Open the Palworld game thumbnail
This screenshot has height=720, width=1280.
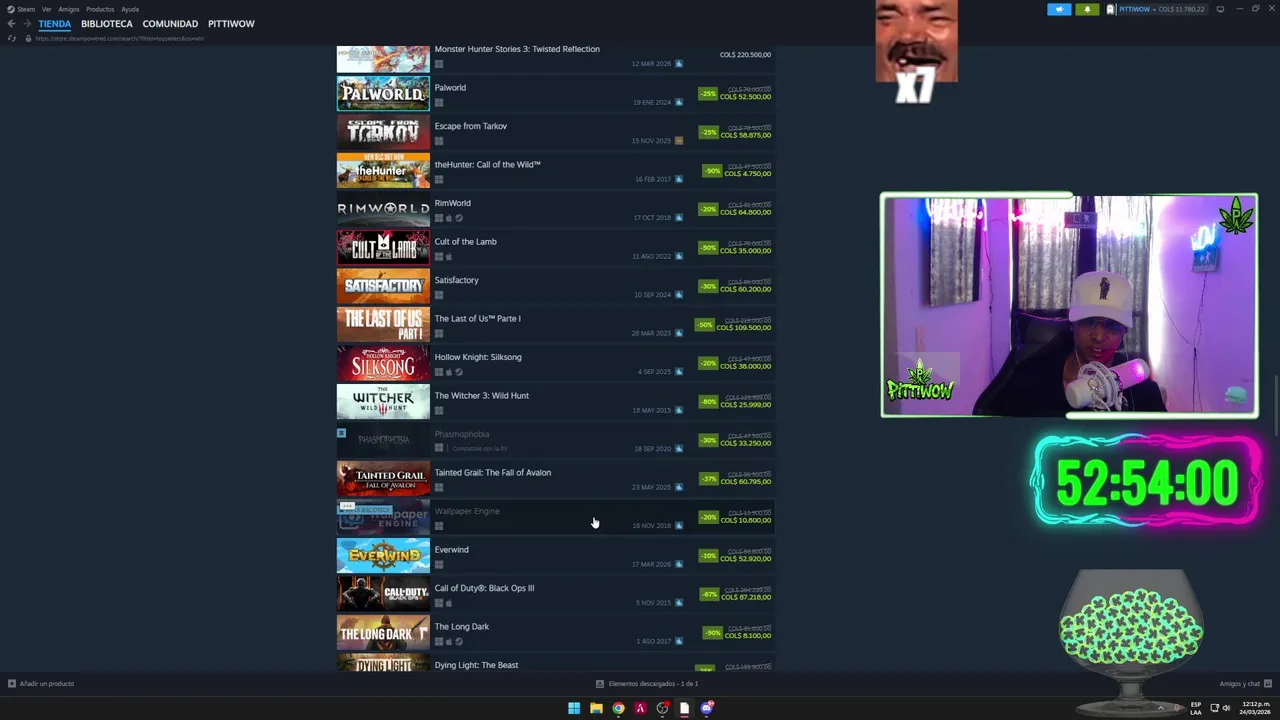pyautogui.click(x=383, y=94)
